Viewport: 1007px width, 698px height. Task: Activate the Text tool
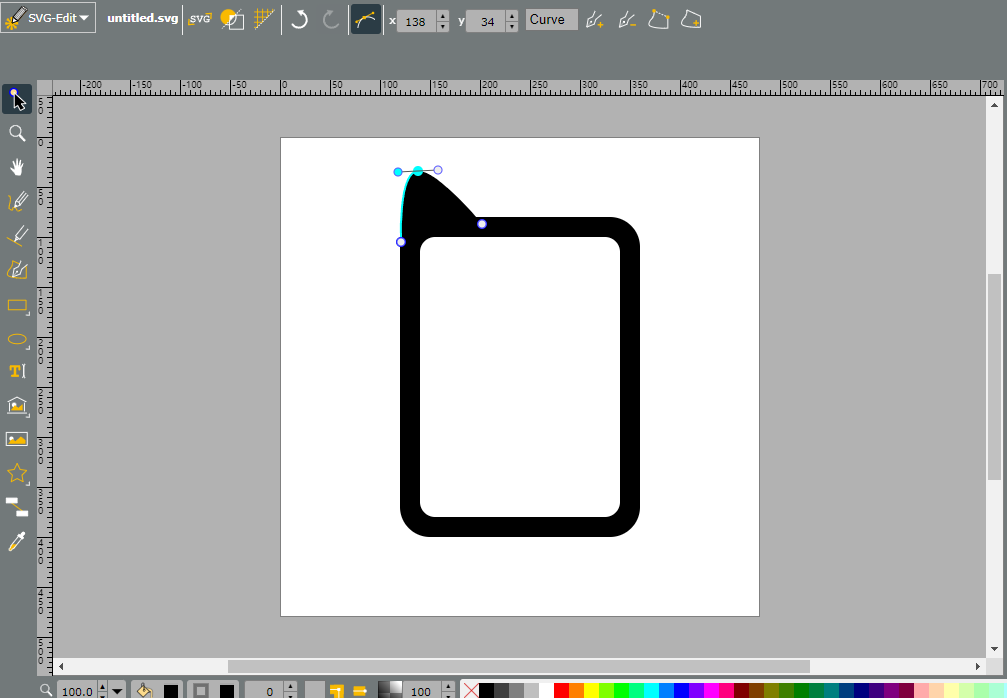coord(17,371)
